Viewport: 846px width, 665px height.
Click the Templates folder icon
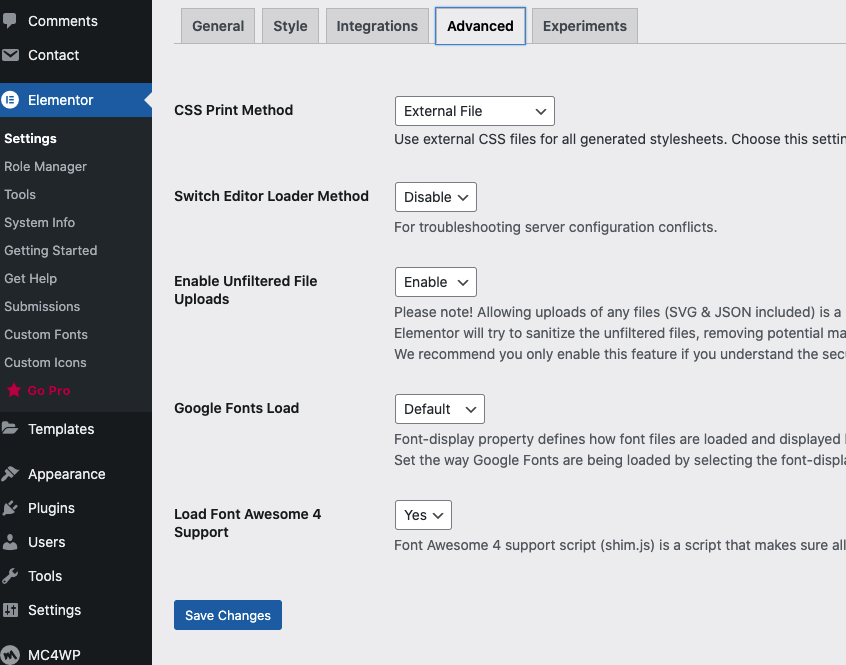(10, 429)
